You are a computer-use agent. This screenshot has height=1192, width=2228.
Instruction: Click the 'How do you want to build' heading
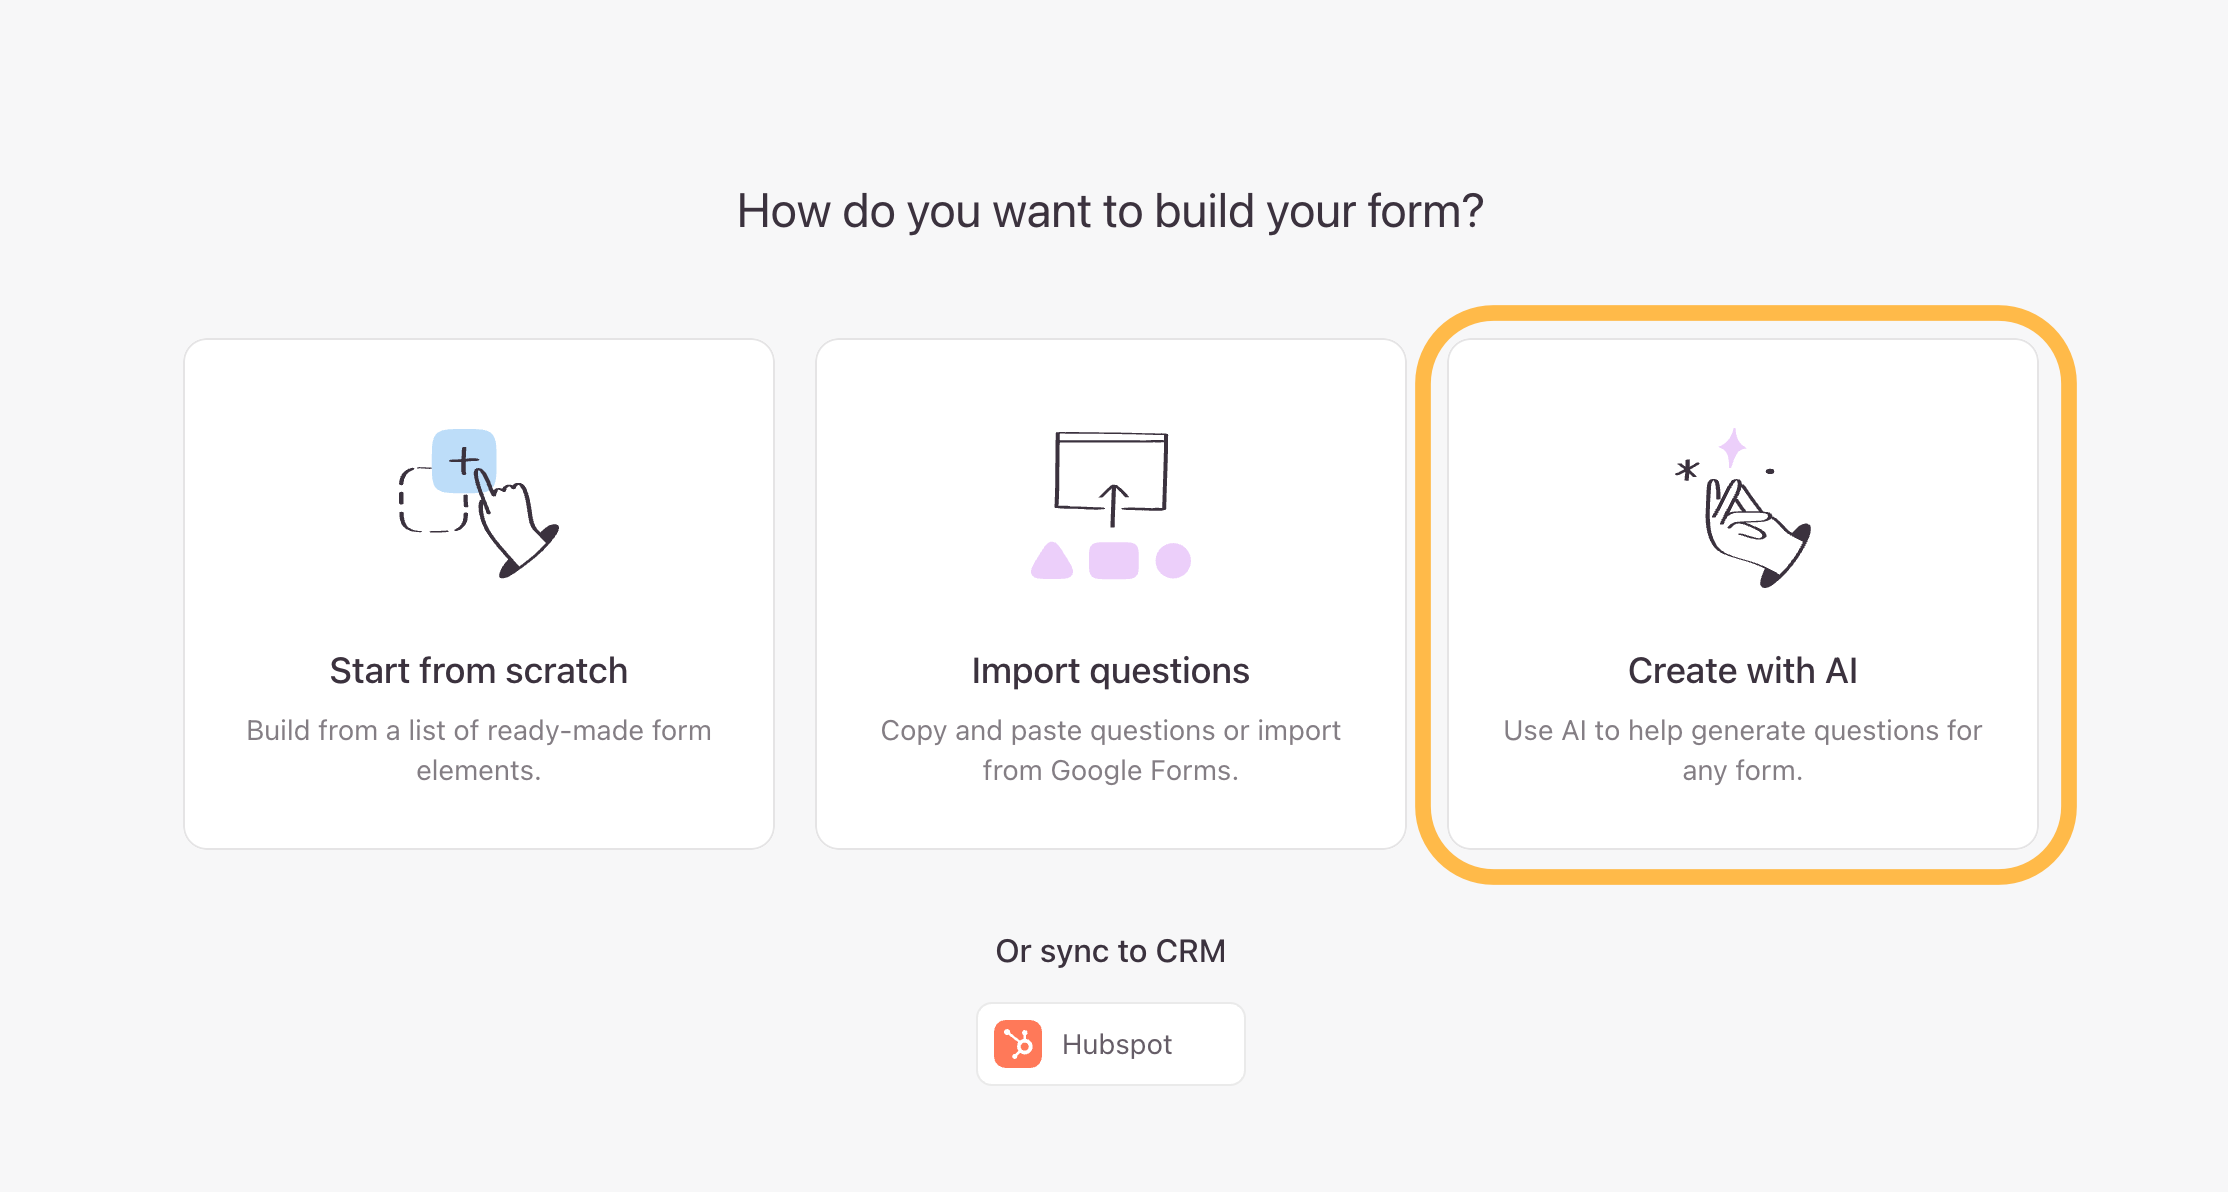point(1111,212)
